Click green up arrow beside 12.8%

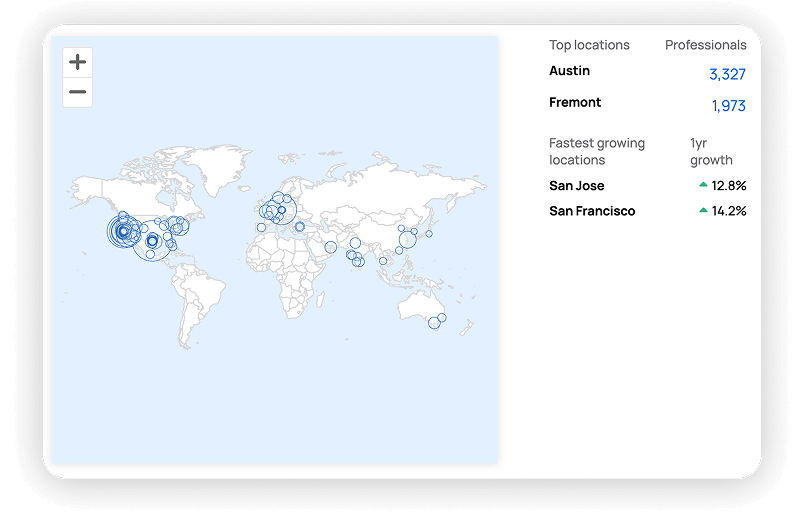(x=703, y=185)
